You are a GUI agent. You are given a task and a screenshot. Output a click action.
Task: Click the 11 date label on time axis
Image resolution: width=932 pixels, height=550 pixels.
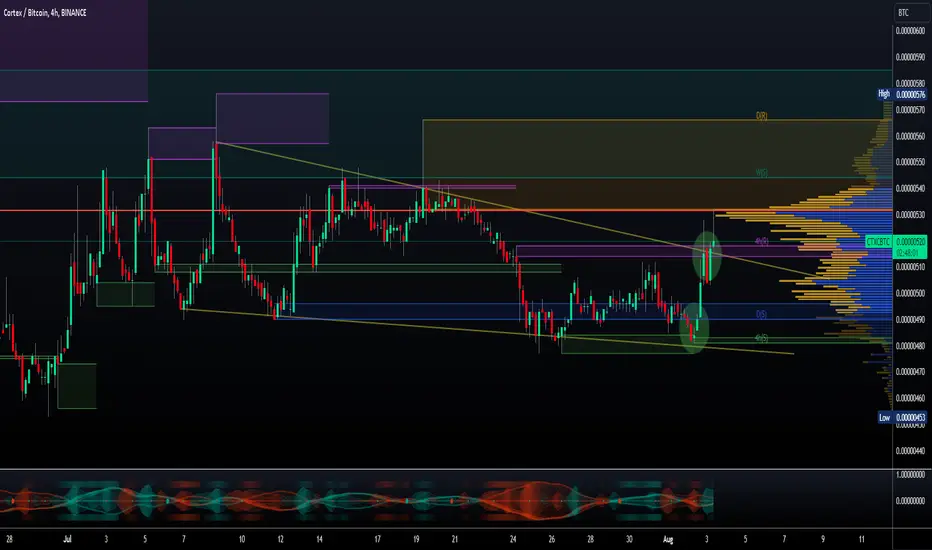tap(861, 539)
